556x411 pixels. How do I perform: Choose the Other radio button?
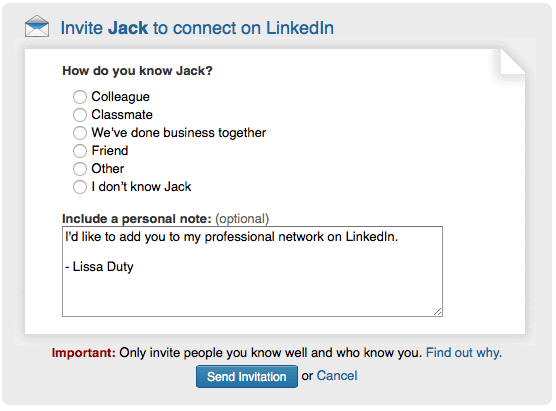pyautogui.click(x=80, y=169)
